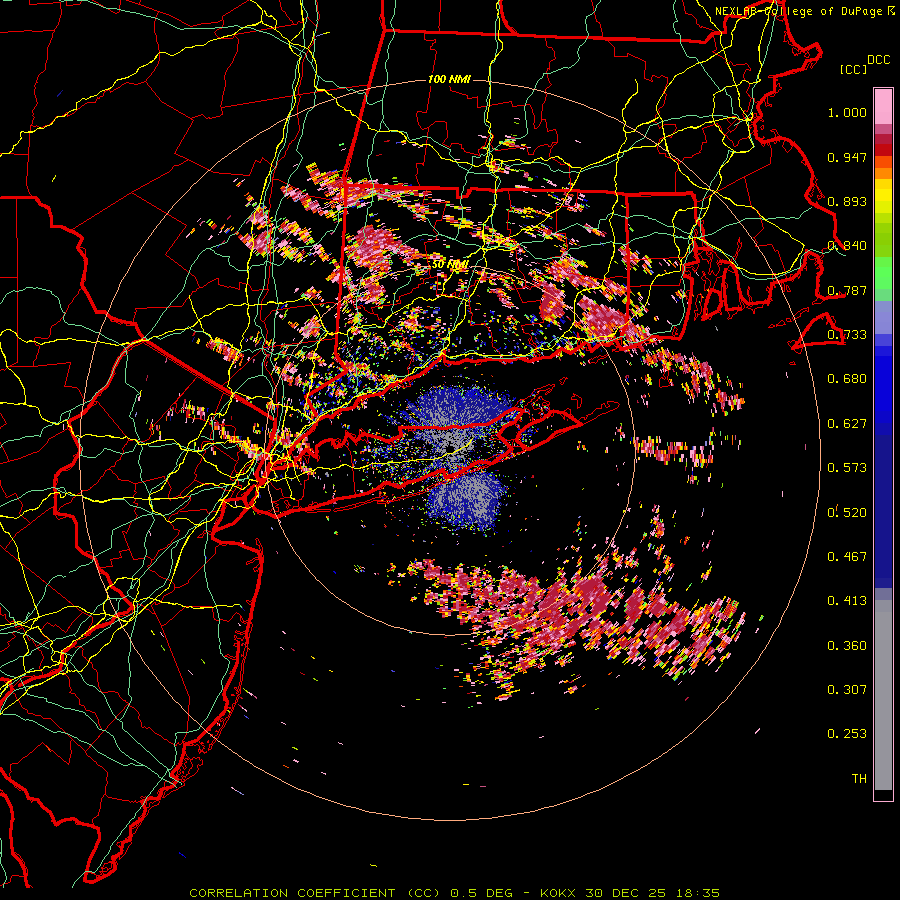Select the 0.840 scale value
Image resolution: width=900 pixels, height=900 pixels.
(847, 246)
